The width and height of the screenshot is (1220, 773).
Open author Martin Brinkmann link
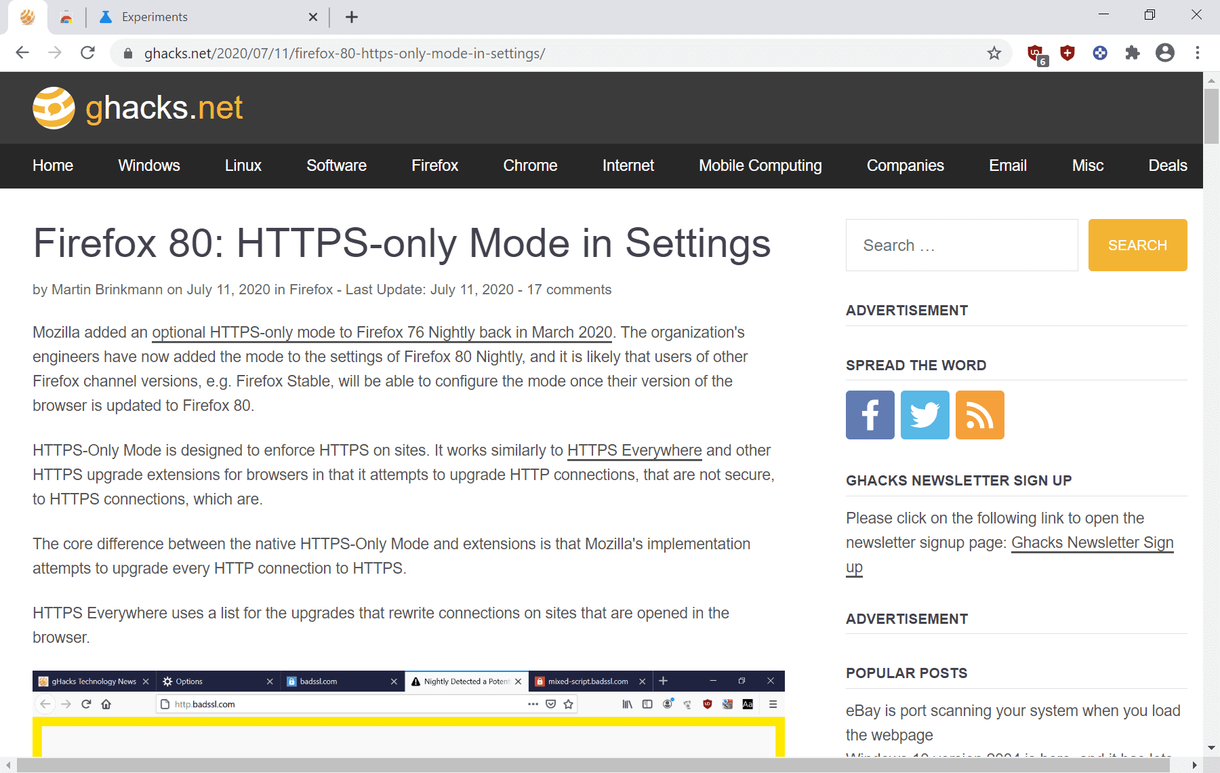[x=107, y=290]
